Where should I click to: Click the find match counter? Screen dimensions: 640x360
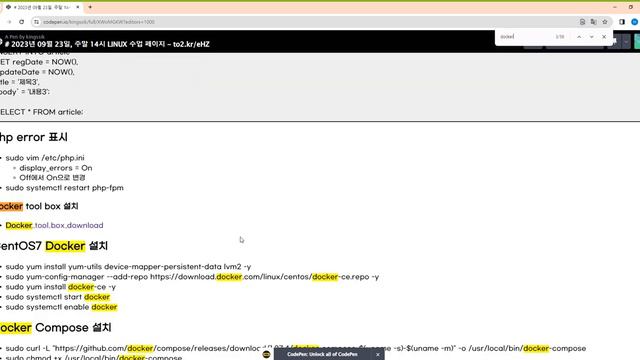560,37
